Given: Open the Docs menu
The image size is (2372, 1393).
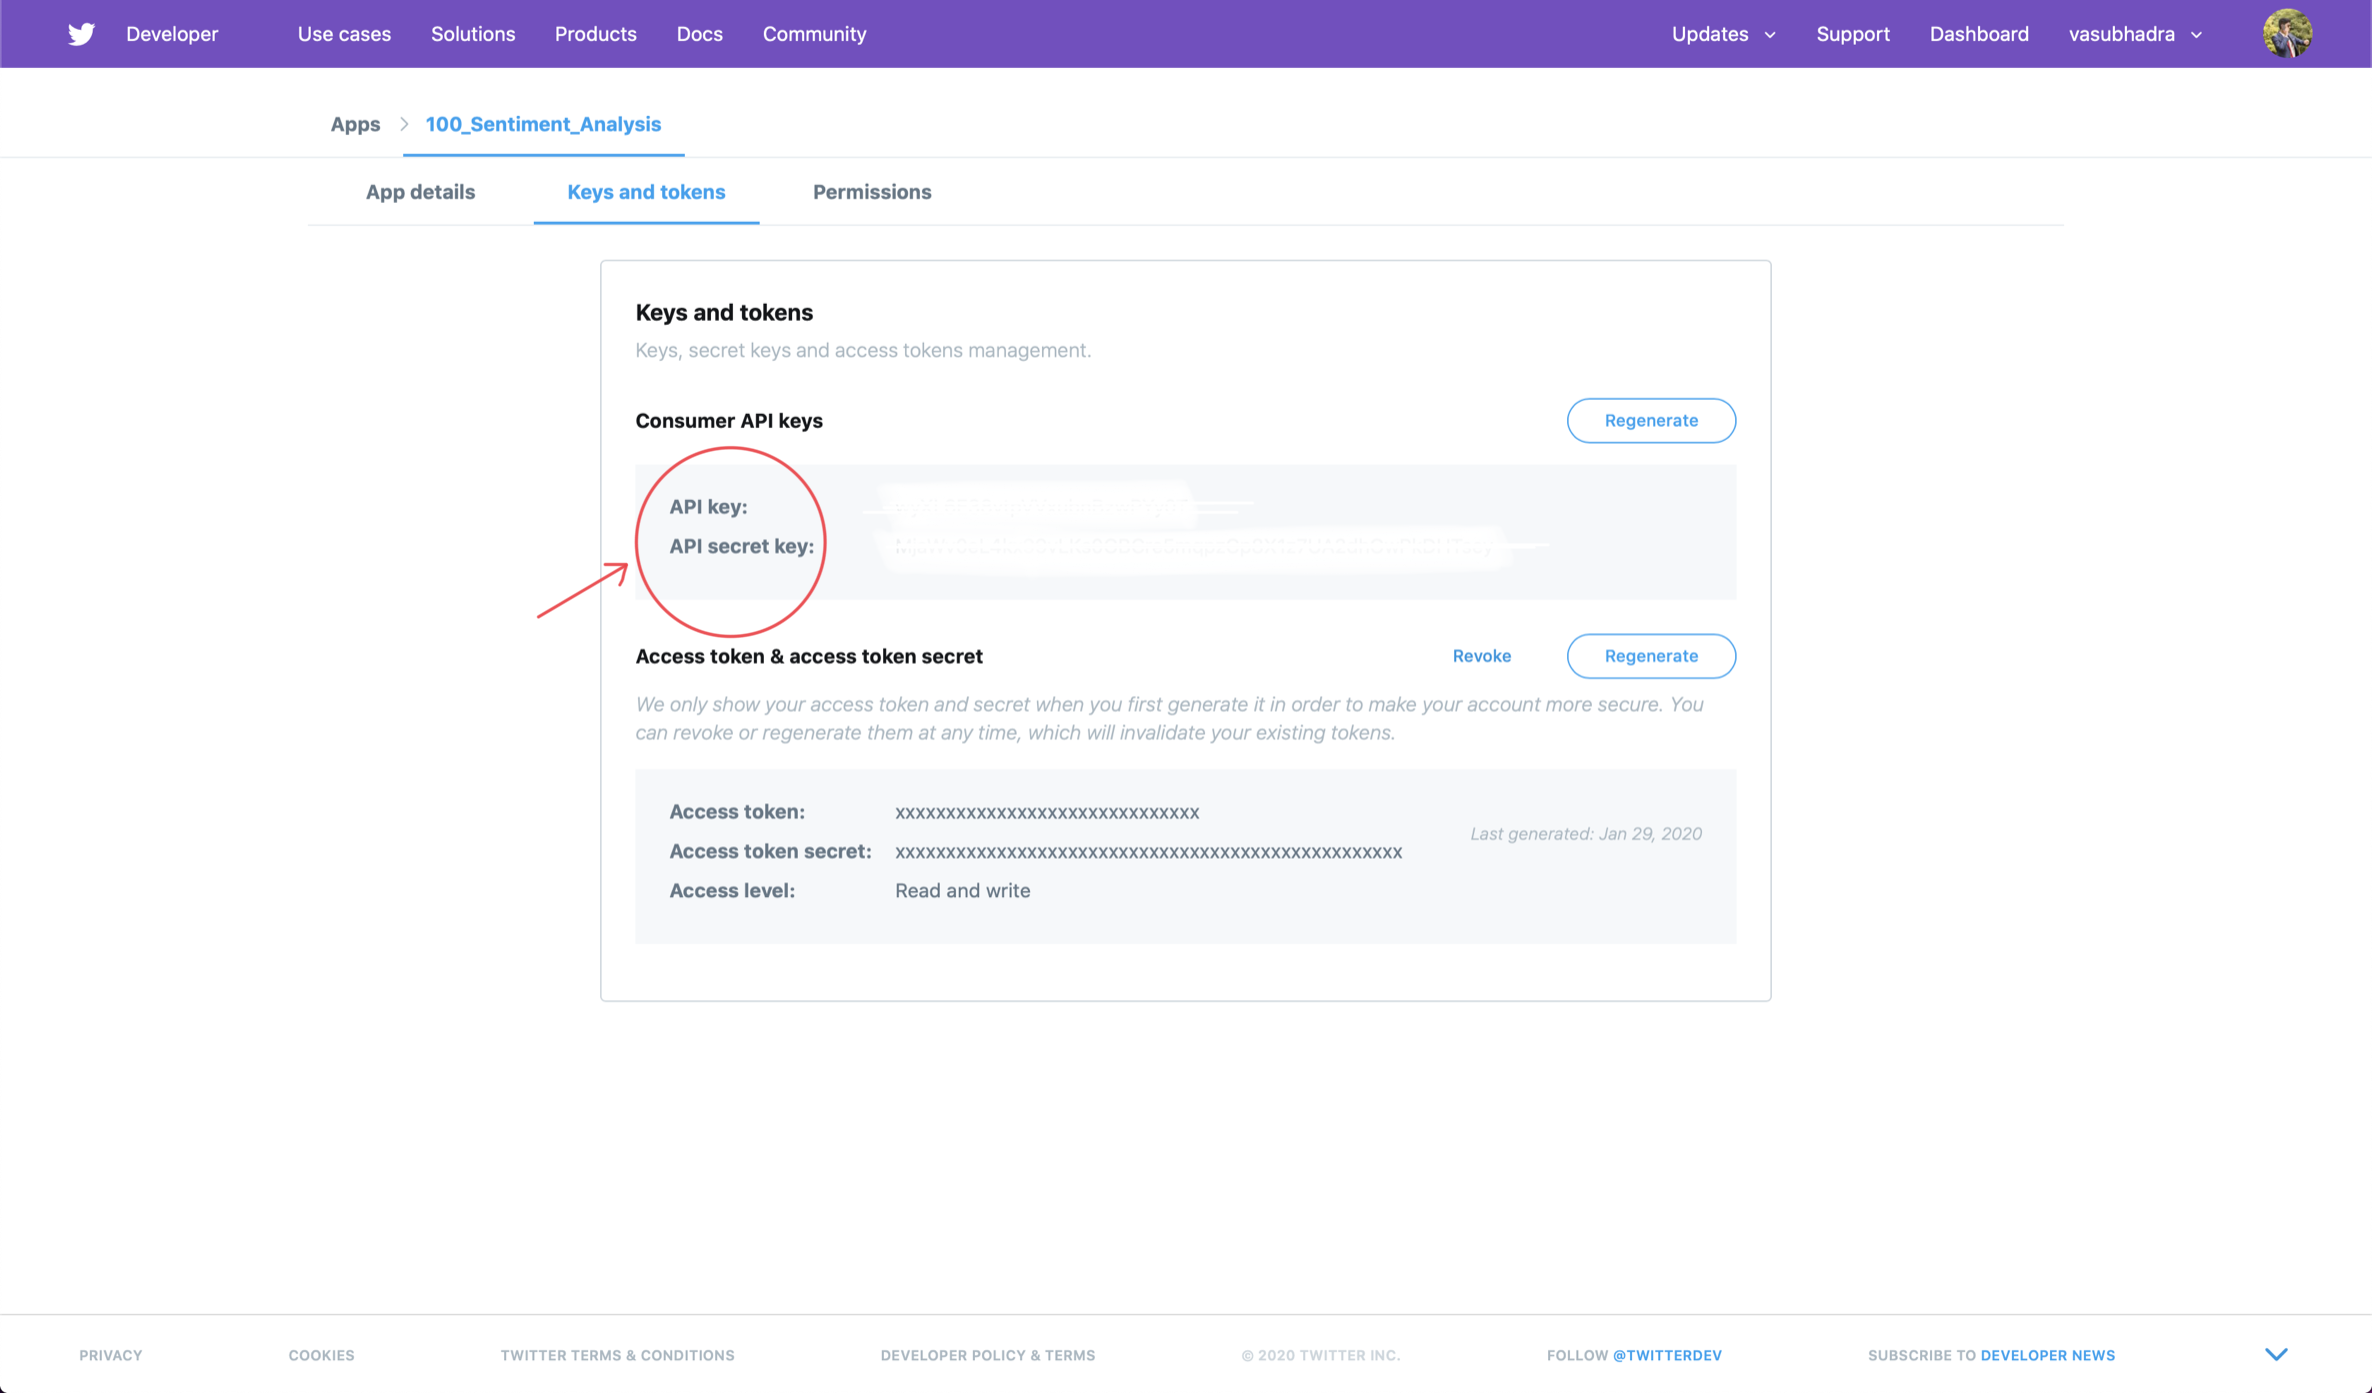Looking at the screenshot, I should coord(699,34).
